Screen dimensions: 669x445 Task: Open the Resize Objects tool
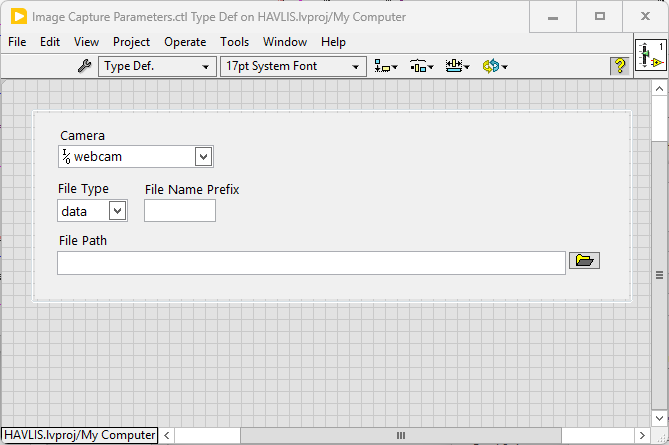coord(459,66)
